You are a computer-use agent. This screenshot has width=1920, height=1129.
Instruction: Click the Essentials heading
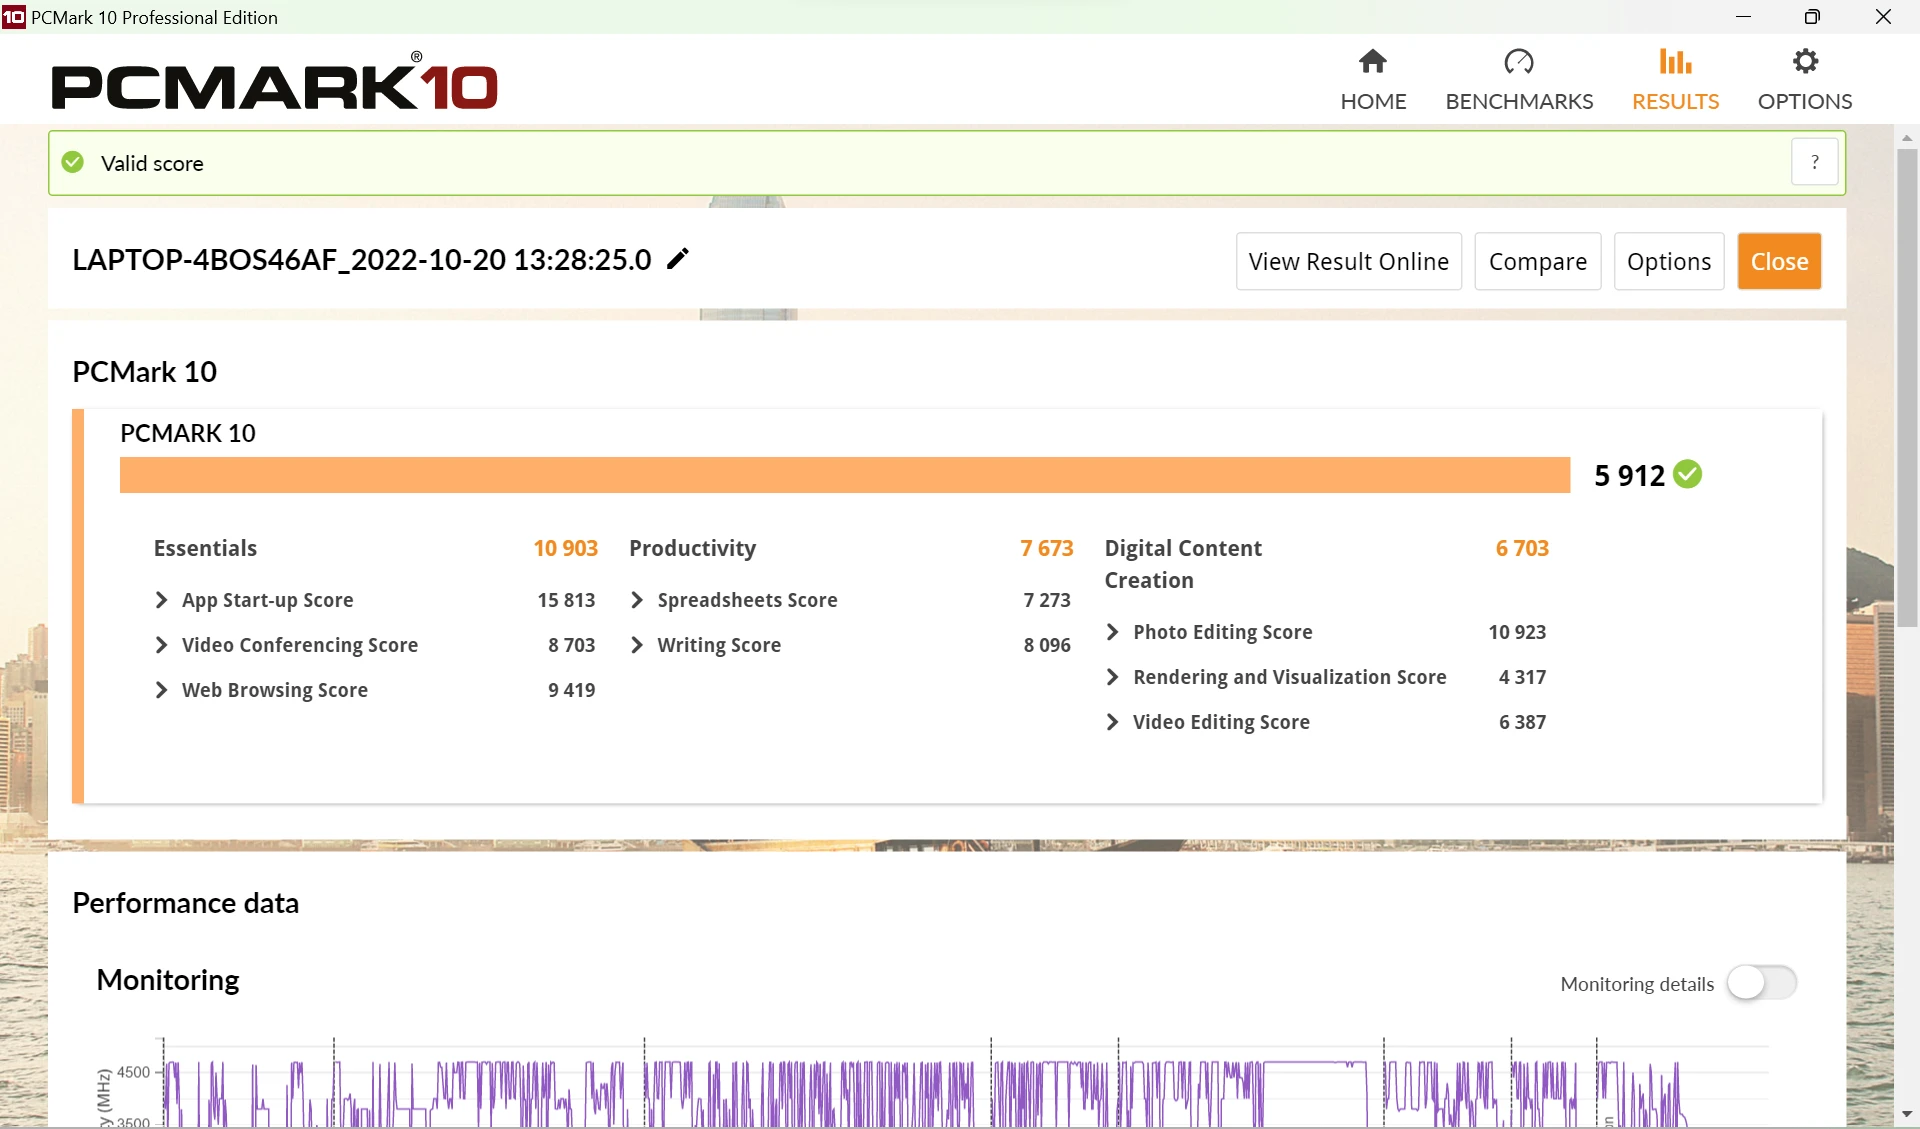point(205,548)
